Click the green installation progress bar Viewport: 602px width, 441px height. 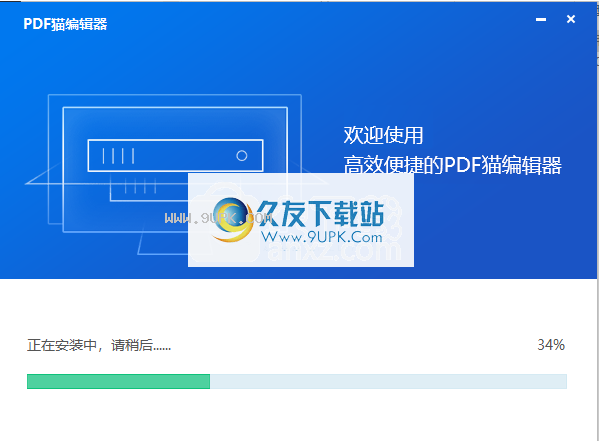296,381
